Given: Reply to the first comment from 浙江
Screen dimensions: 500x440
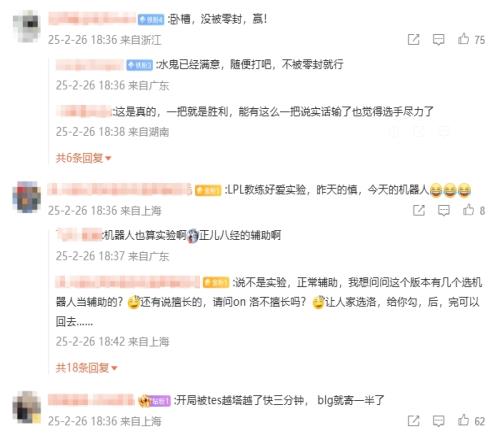Looking at the screenshot, I should click(438, 40).
